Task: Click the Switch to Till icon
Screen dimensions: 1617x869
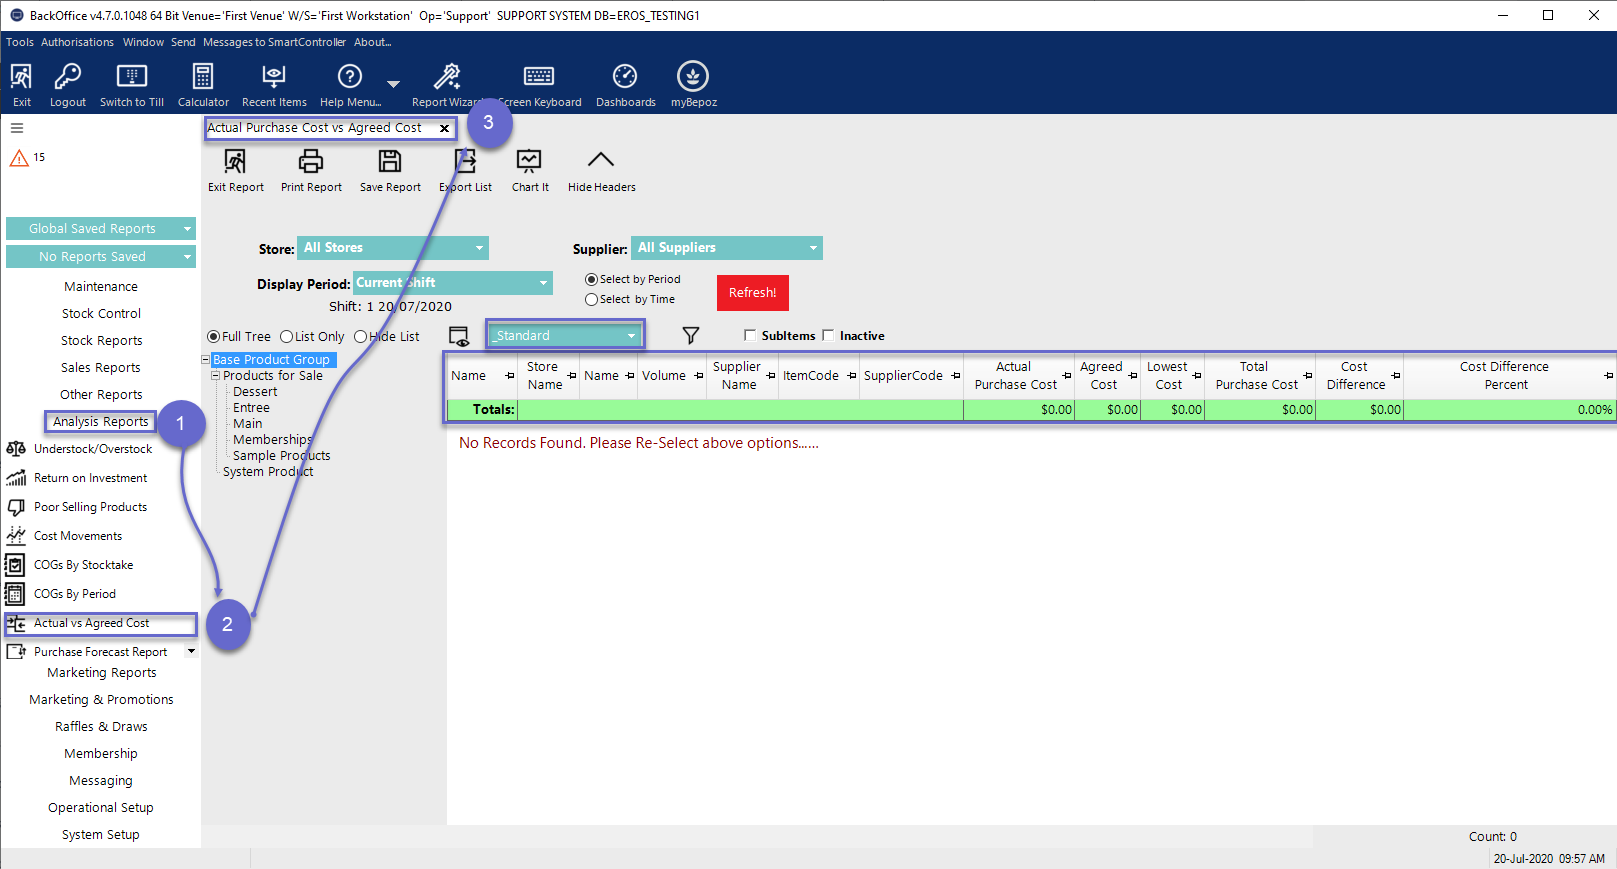Action: click(132, 77)
